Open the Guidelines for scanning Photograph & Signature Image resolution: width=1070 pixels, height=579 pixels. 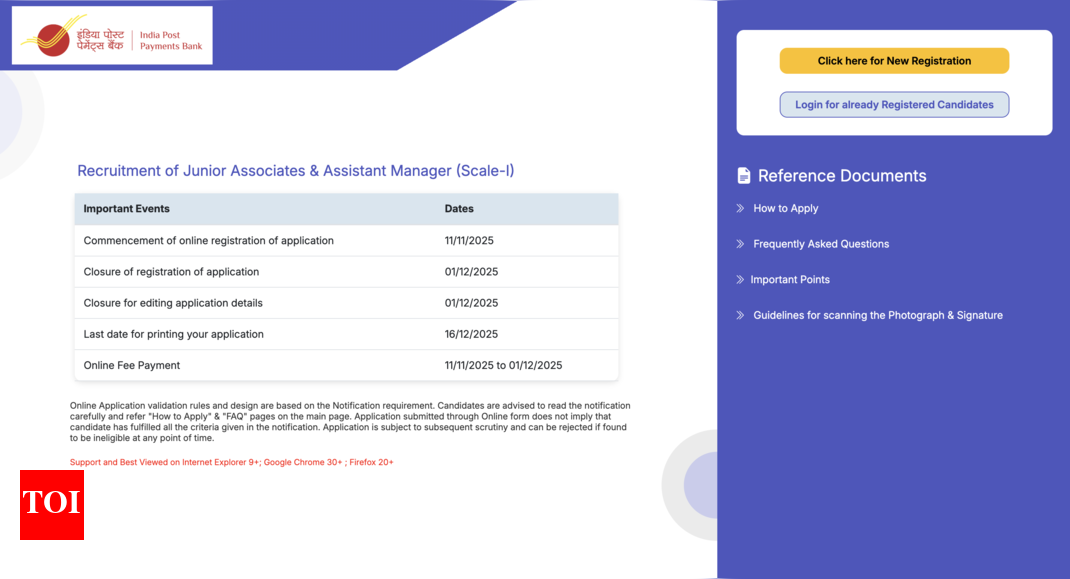pyautogui.click(x=877, y=315)
